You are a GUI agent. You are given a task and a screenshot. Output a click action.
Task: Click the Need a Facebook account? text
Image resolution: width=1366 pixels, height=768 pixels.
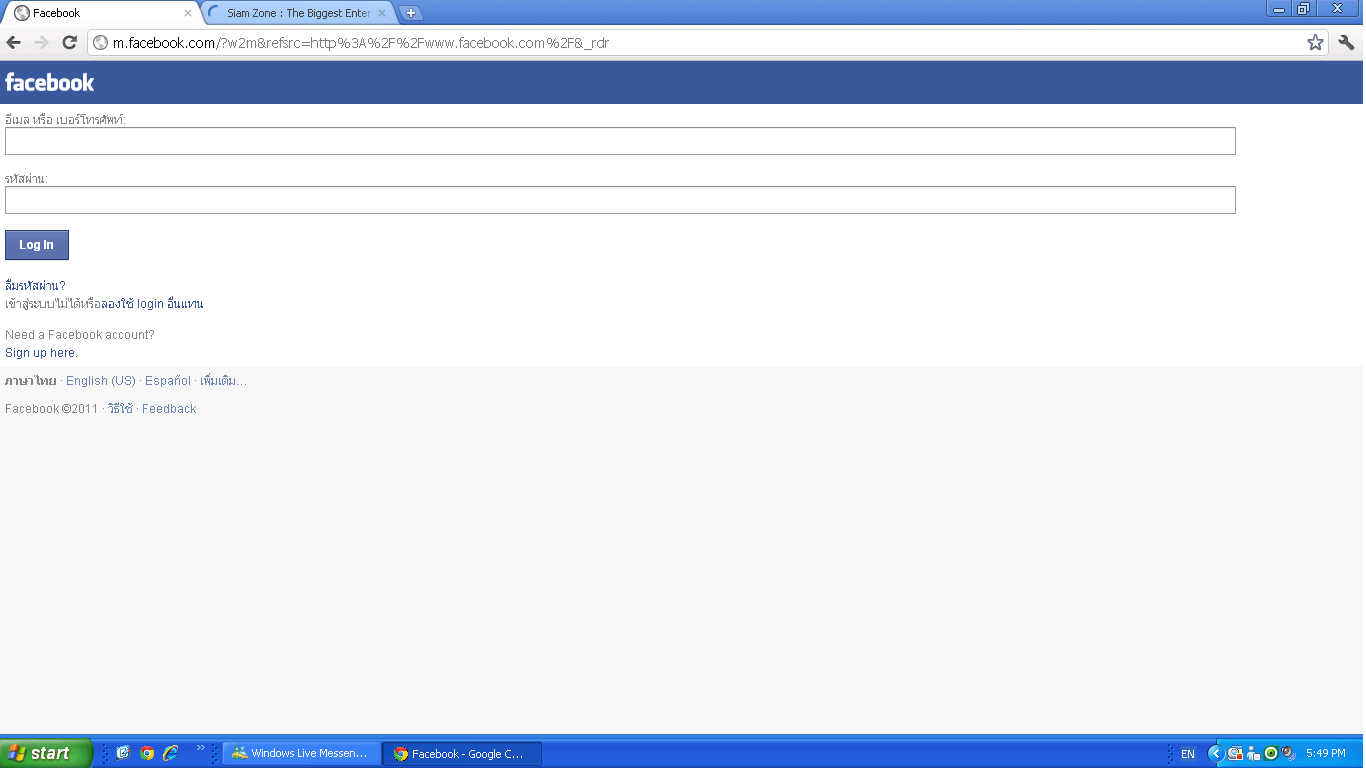(80, 335)
